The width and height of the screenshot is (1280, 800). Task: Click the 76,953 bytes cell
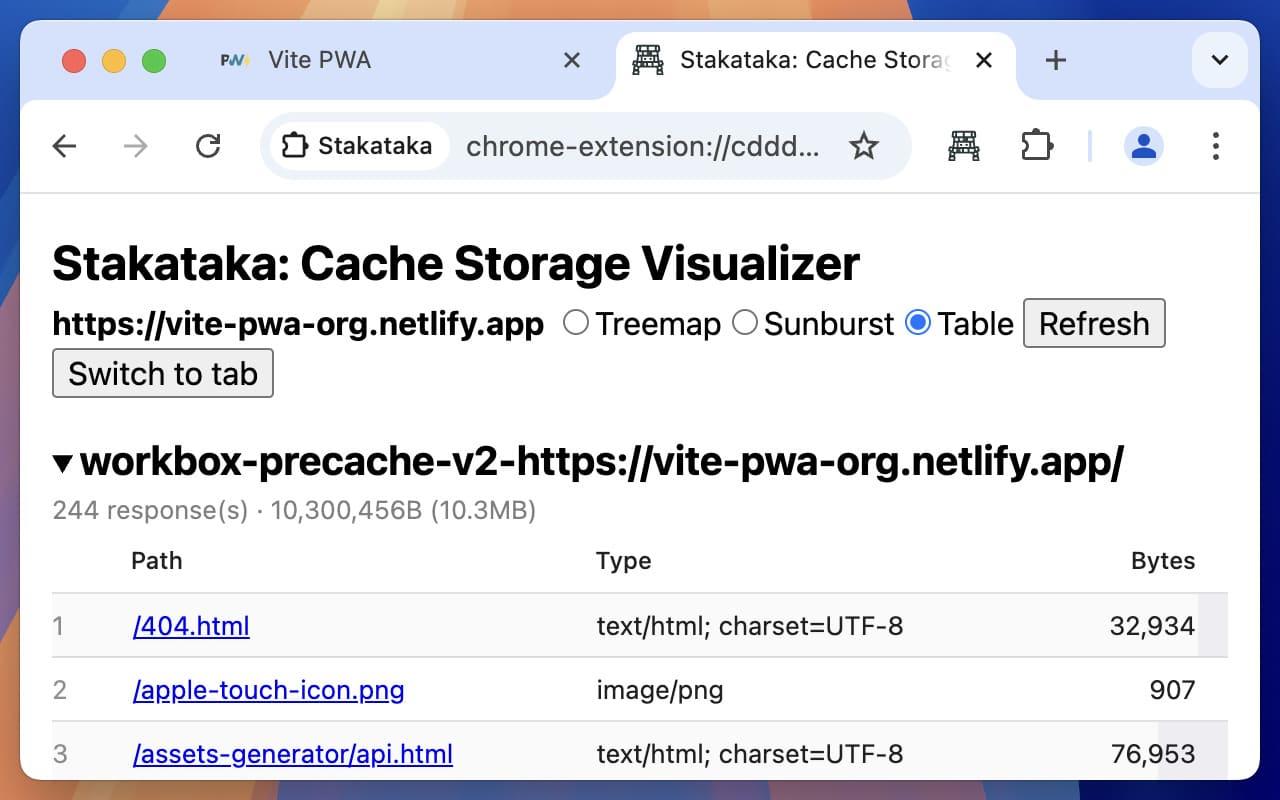click(x=1152, y=753)
